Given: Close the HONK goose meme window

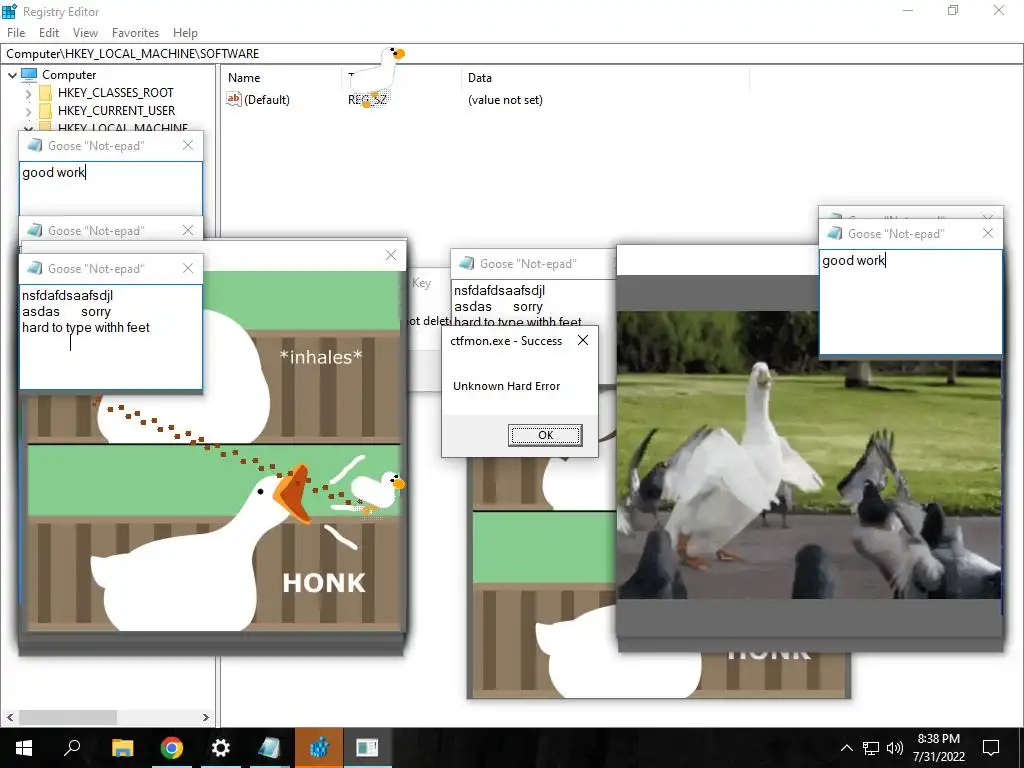Looking at the screenshot, I should click(x=391, y=255).
